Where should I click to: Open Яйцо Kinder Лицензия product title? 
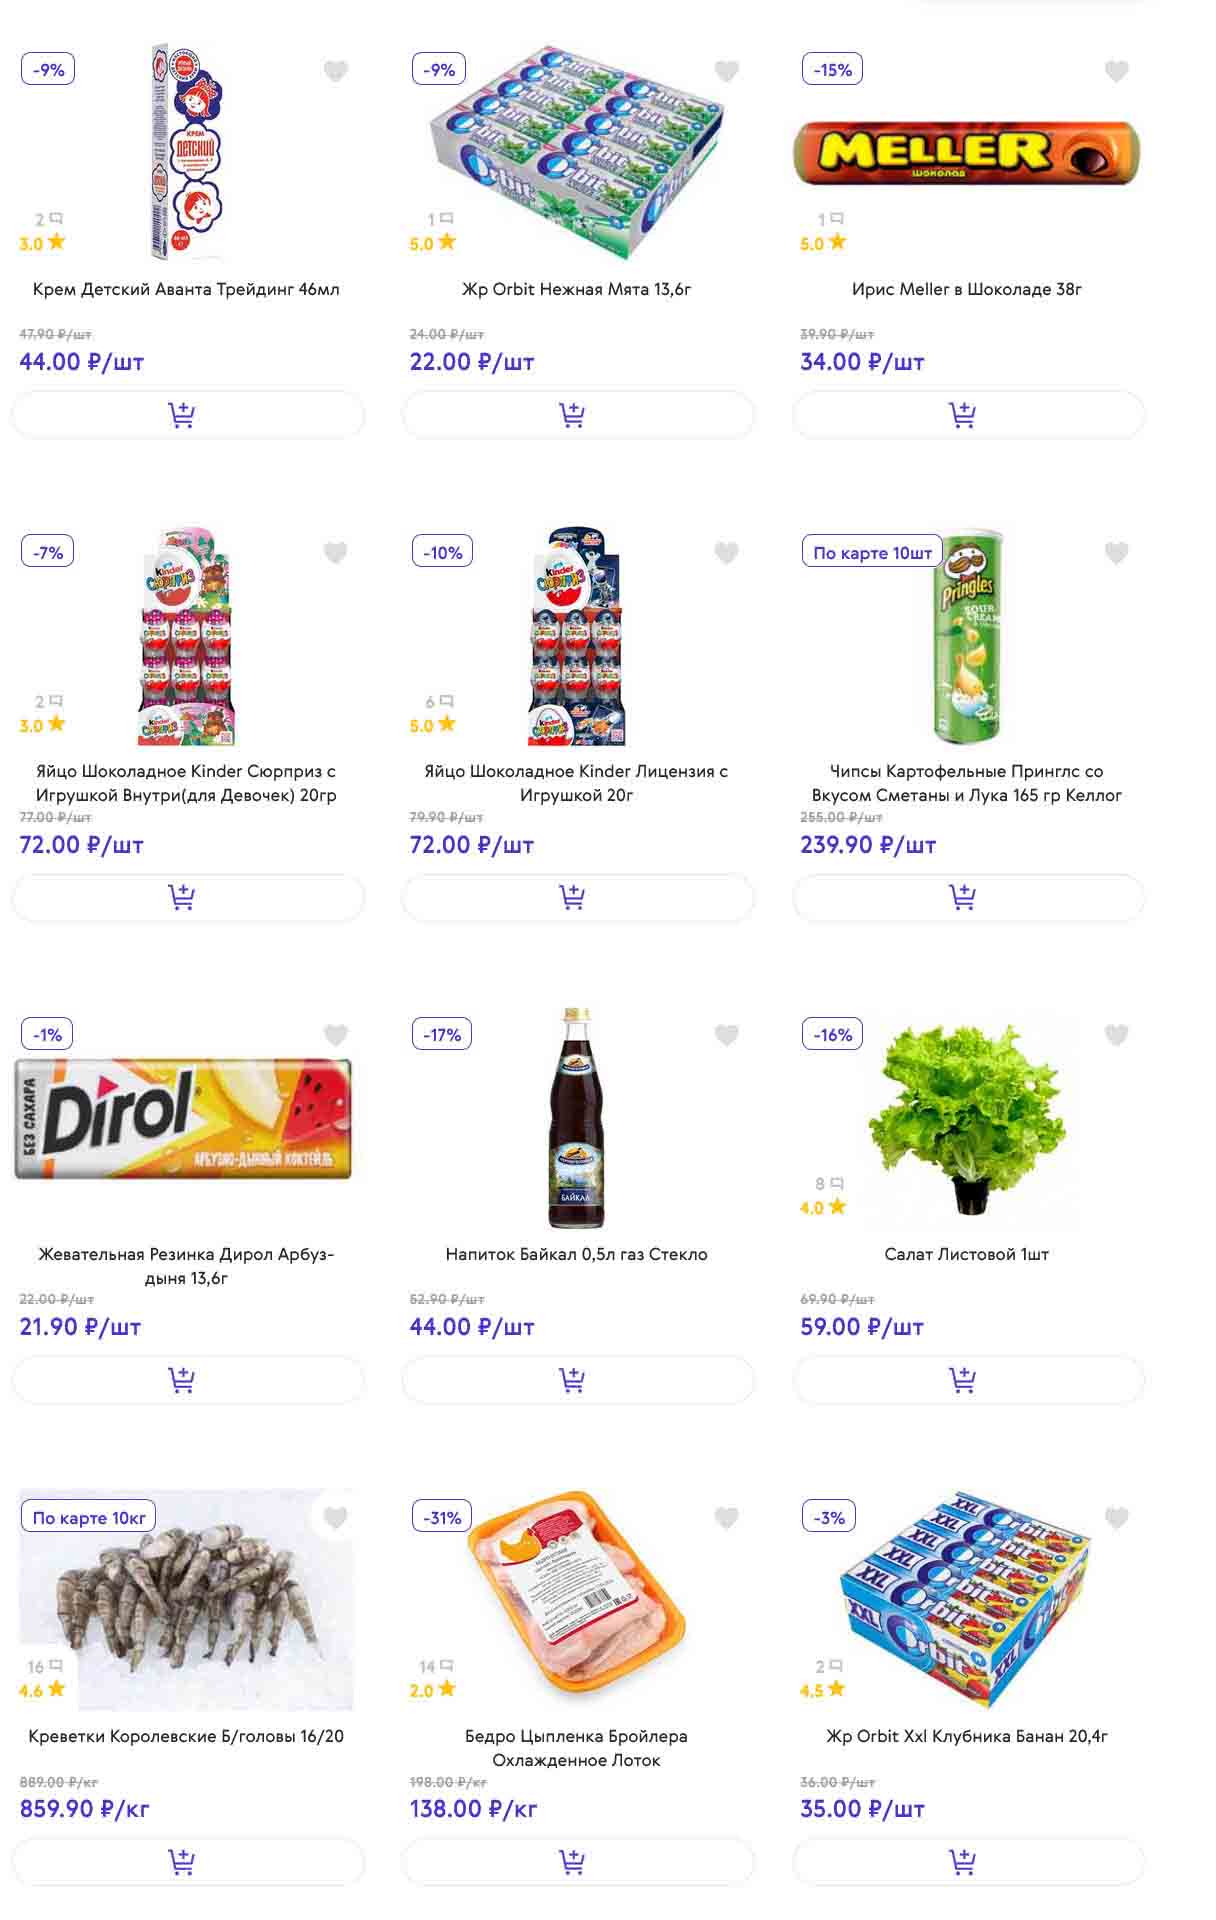pyautogui.click(x=576, y=783)
